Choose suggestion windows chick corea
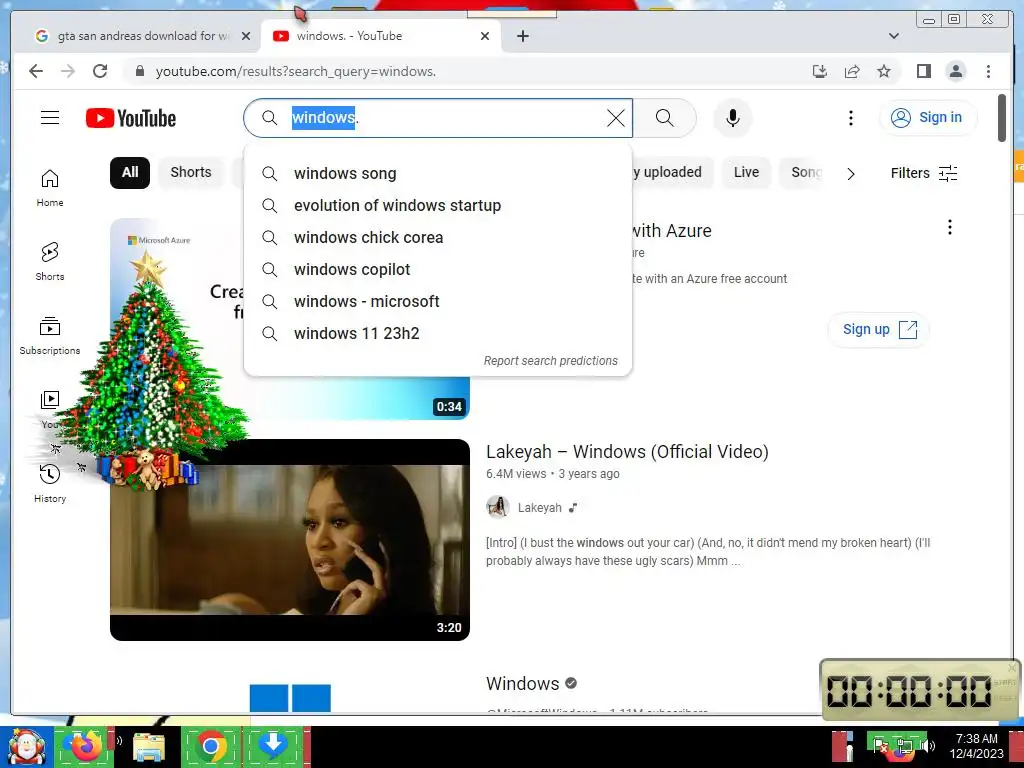The height and width of the screenshot is (768, 1024). coord(438,238)
